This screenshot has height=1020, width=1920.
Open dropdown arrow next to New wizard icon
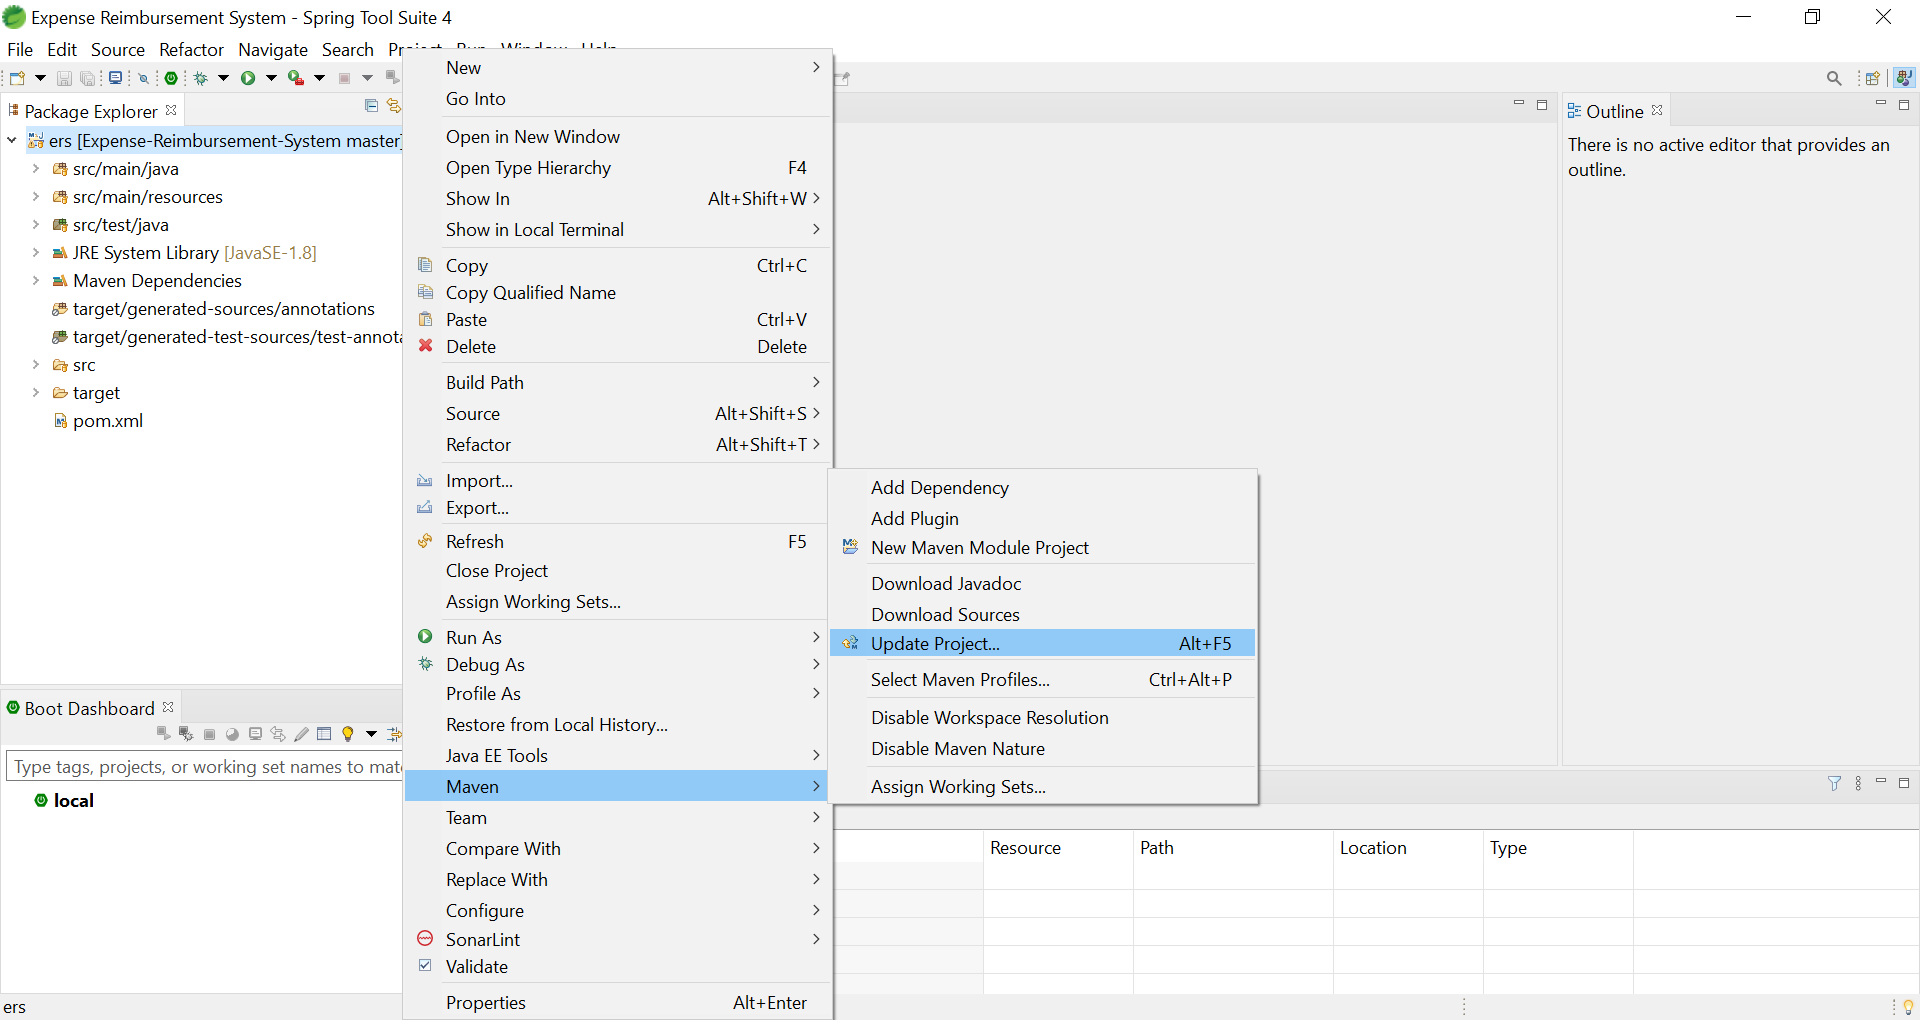pos(40,78)
